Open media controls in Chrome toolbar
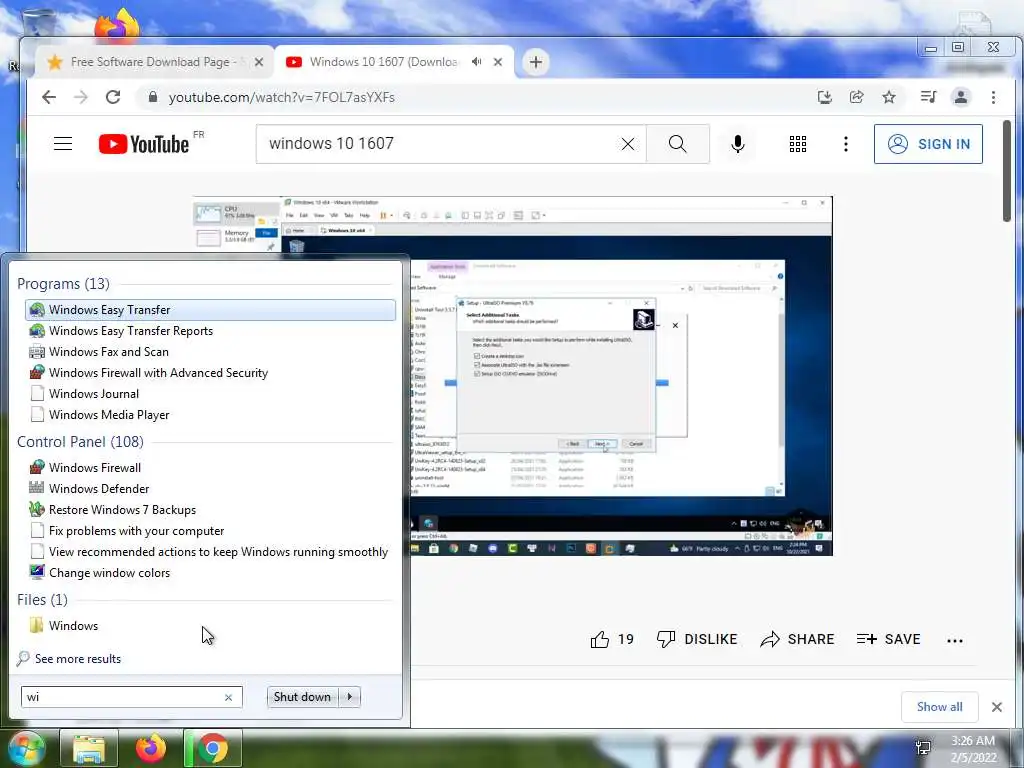Viewport: 1024px width, 768px height. (x=928, y=97)
